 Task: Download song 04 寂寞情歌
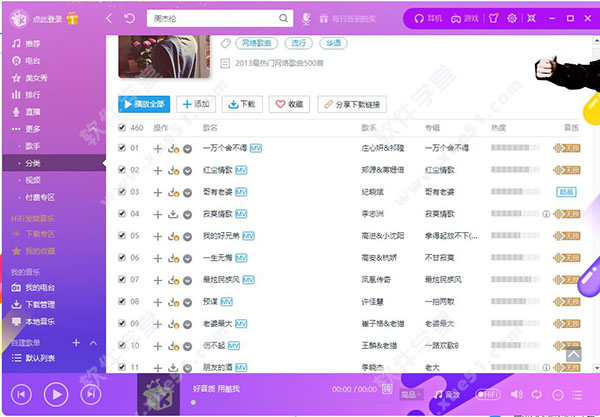173,214
